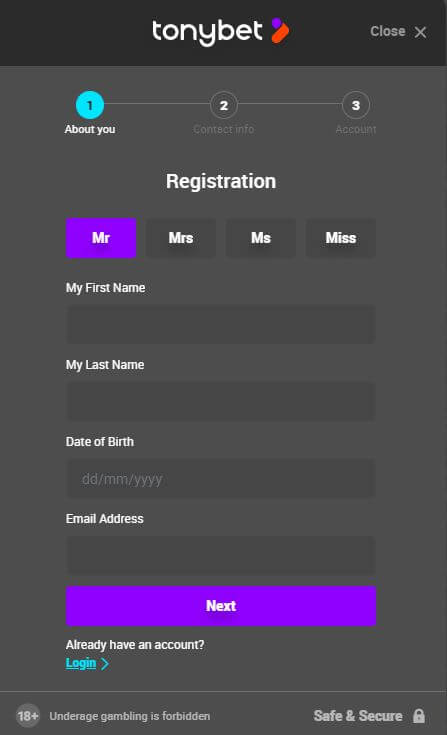Click the Safe & Secure text
447x735 pixels.
[358, 716]
